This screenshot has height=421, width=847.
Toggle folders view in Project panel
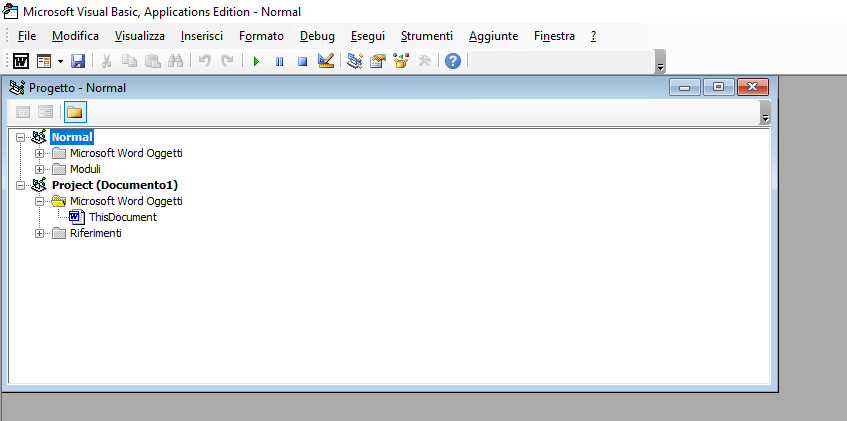[75, 112]
